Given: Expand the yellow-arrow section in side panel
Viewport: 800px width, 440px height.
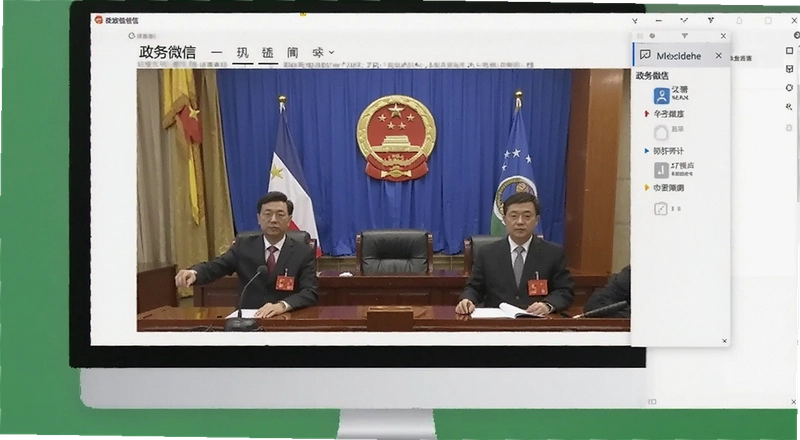Looking at the screenshot, I should click(647, 188).
